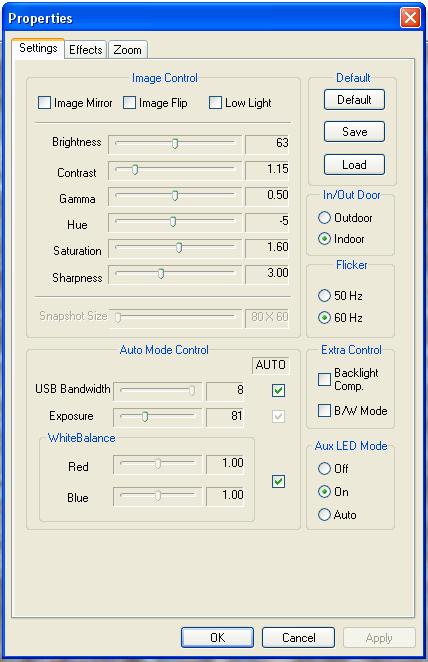Click the Sharpness slider thumb

tap(161, 274)
